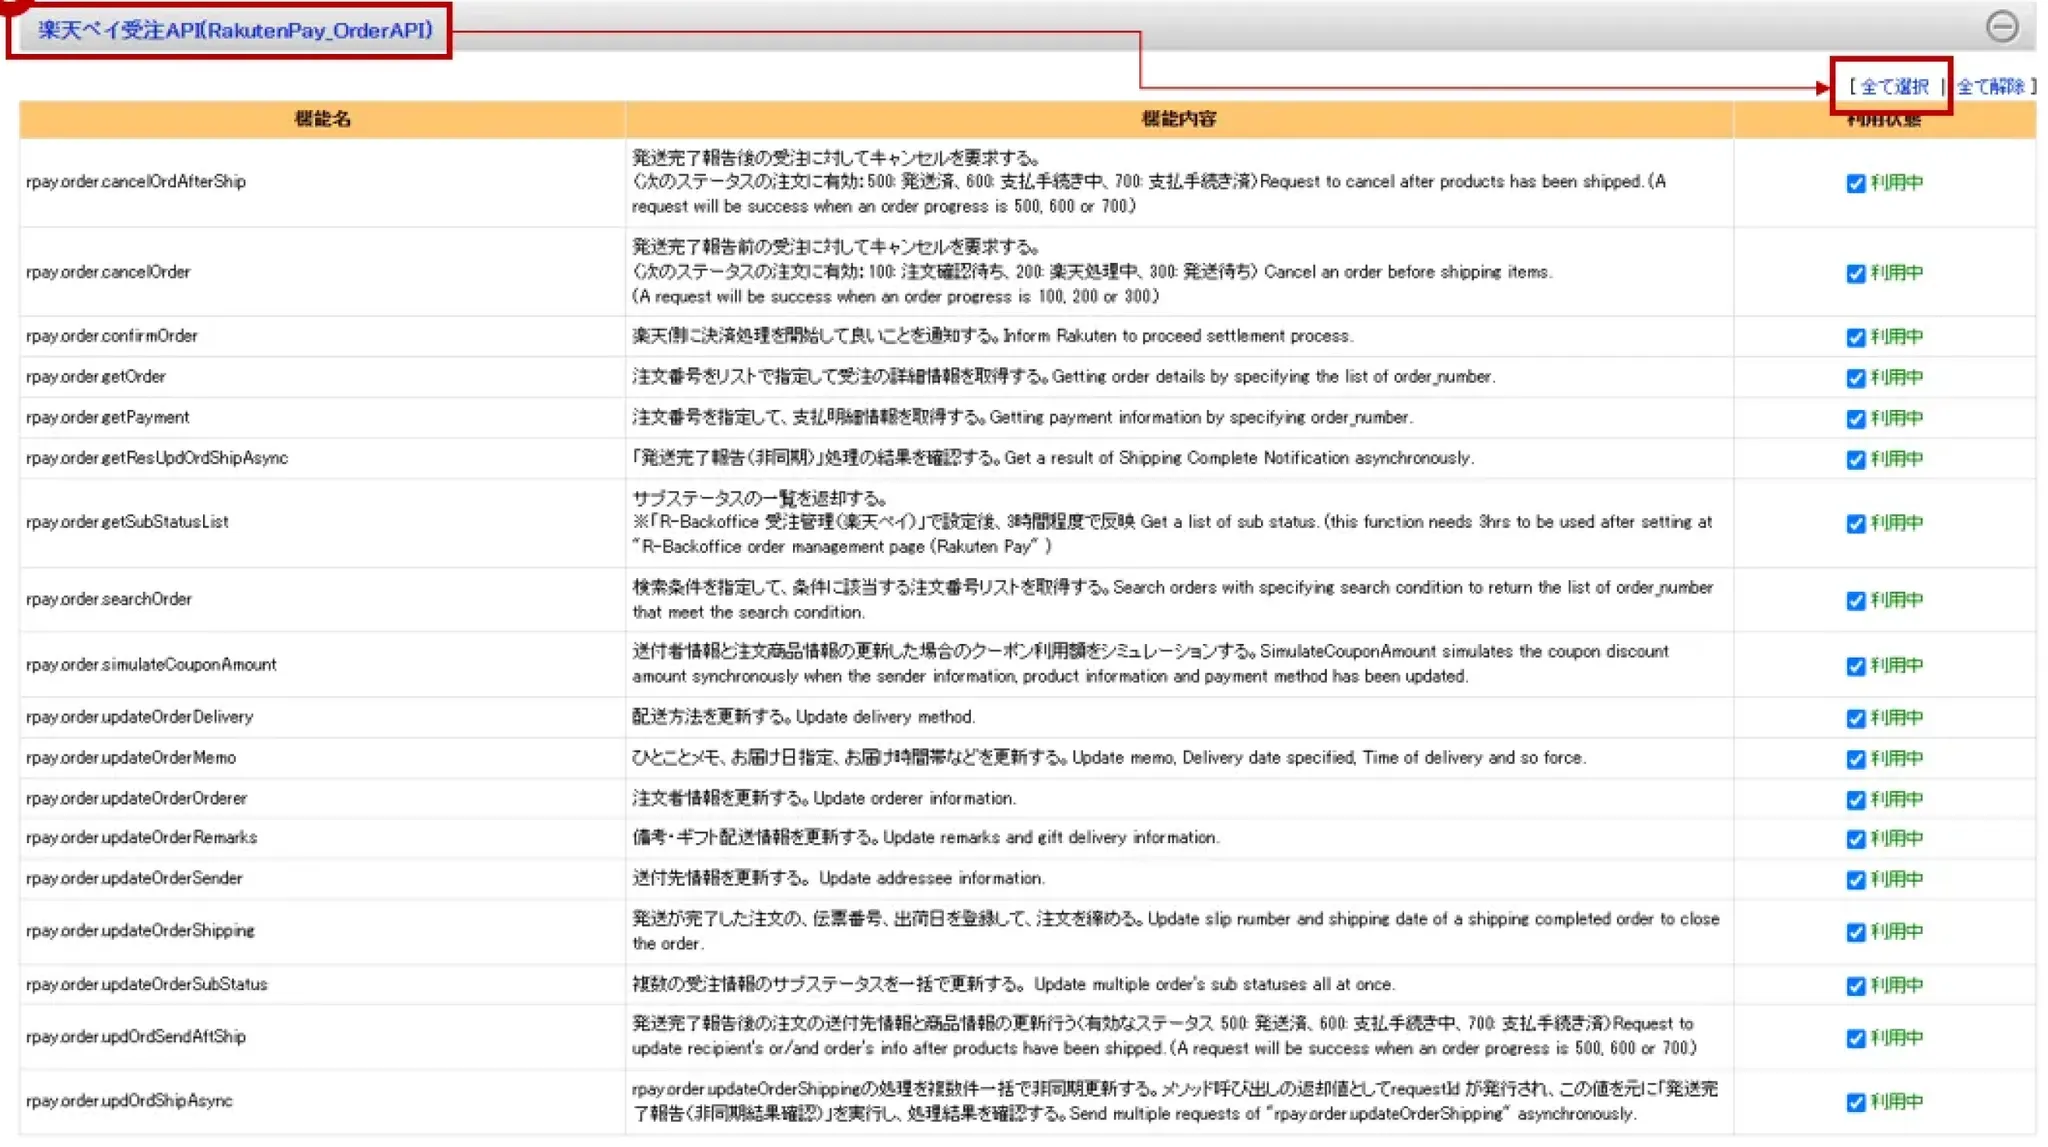Uncheck rpay.order.cancelOrdAfterShip 利用中 checkbox
Screen dimensions: 2048x1147
coord(1855,183)
